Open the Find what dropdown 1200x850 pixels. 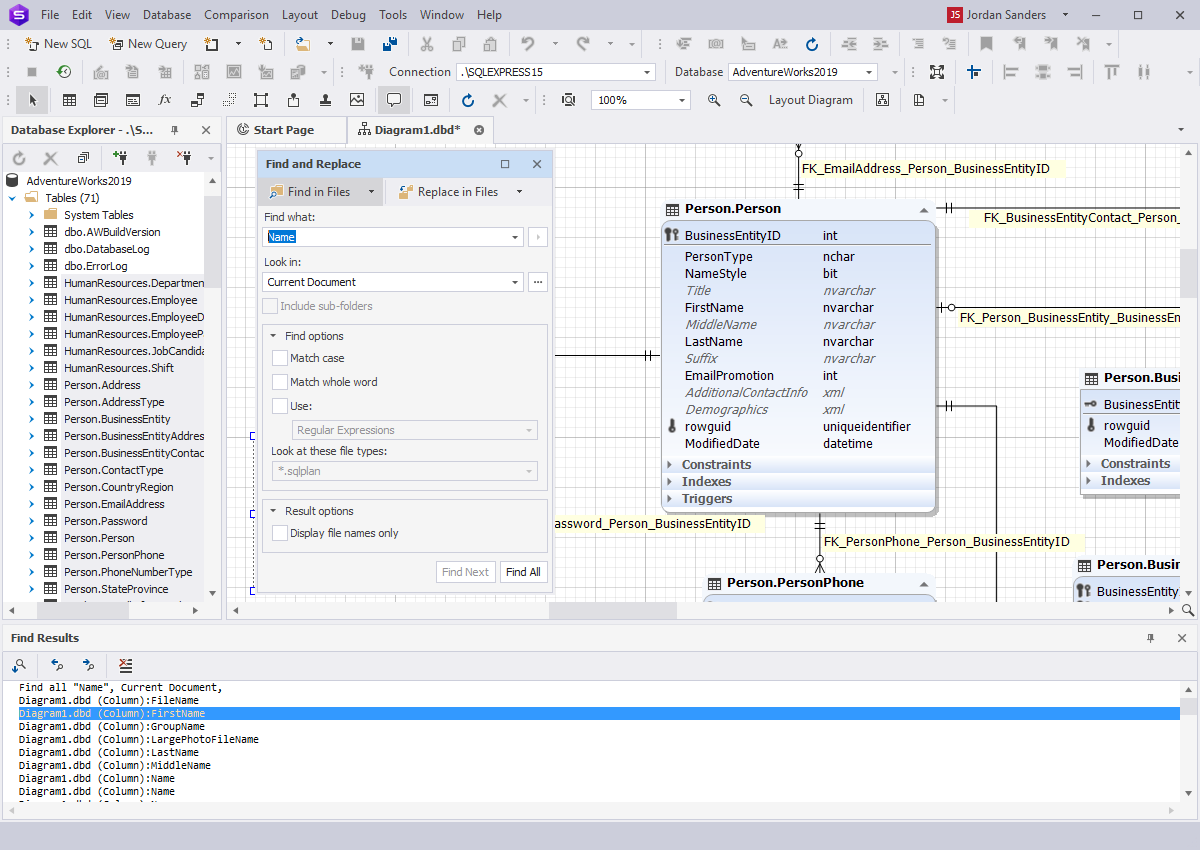(516, 237)
